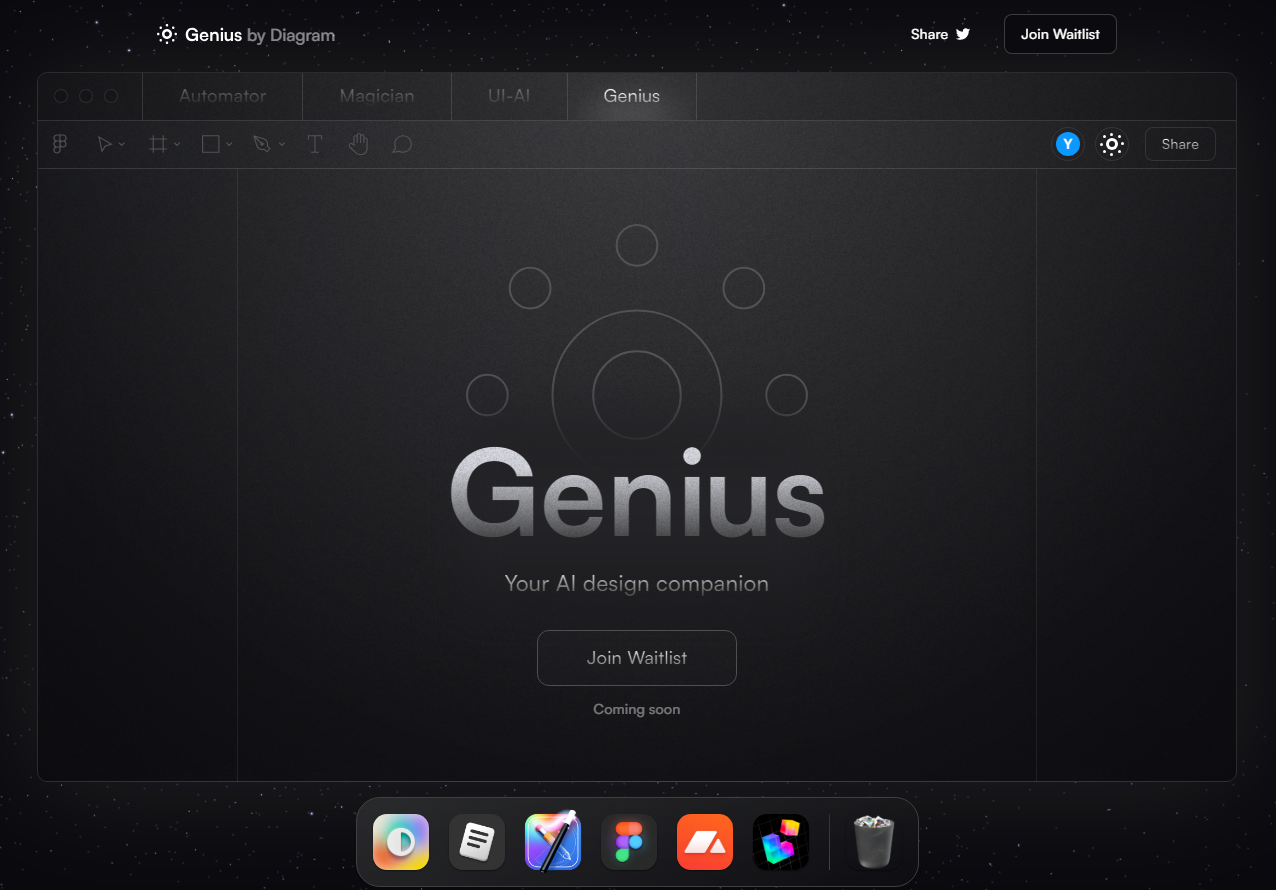This screenshot has width=1276, height=890.
Task: Select the Genius tab
Action: (632, 96)
